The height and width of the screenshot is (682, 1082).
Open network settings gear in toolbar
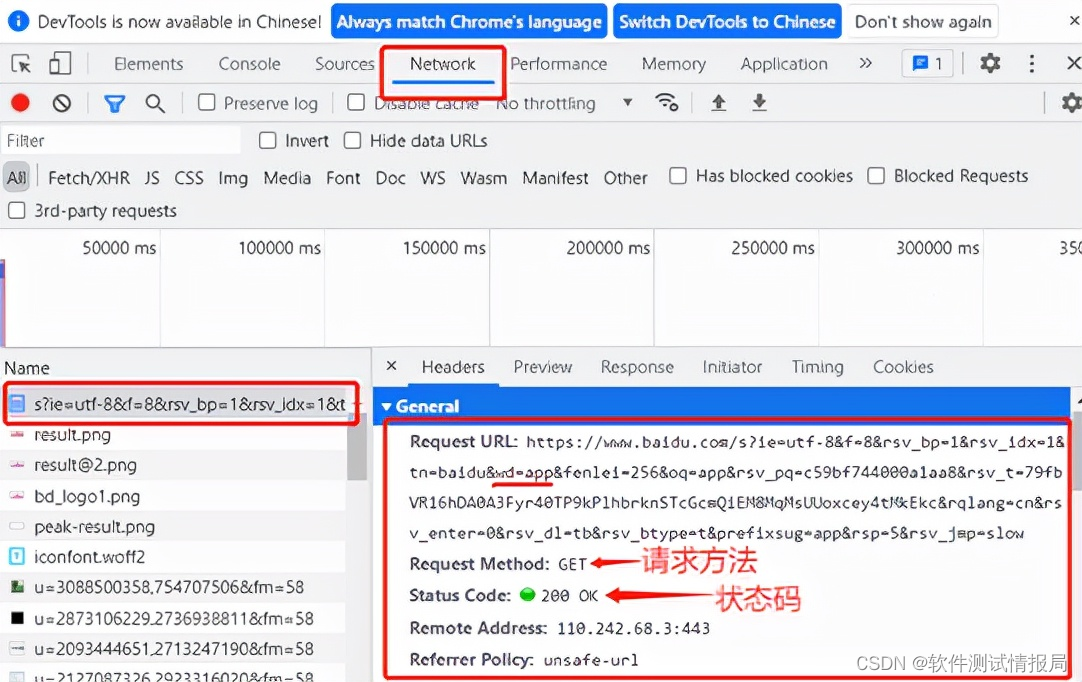1071,103
